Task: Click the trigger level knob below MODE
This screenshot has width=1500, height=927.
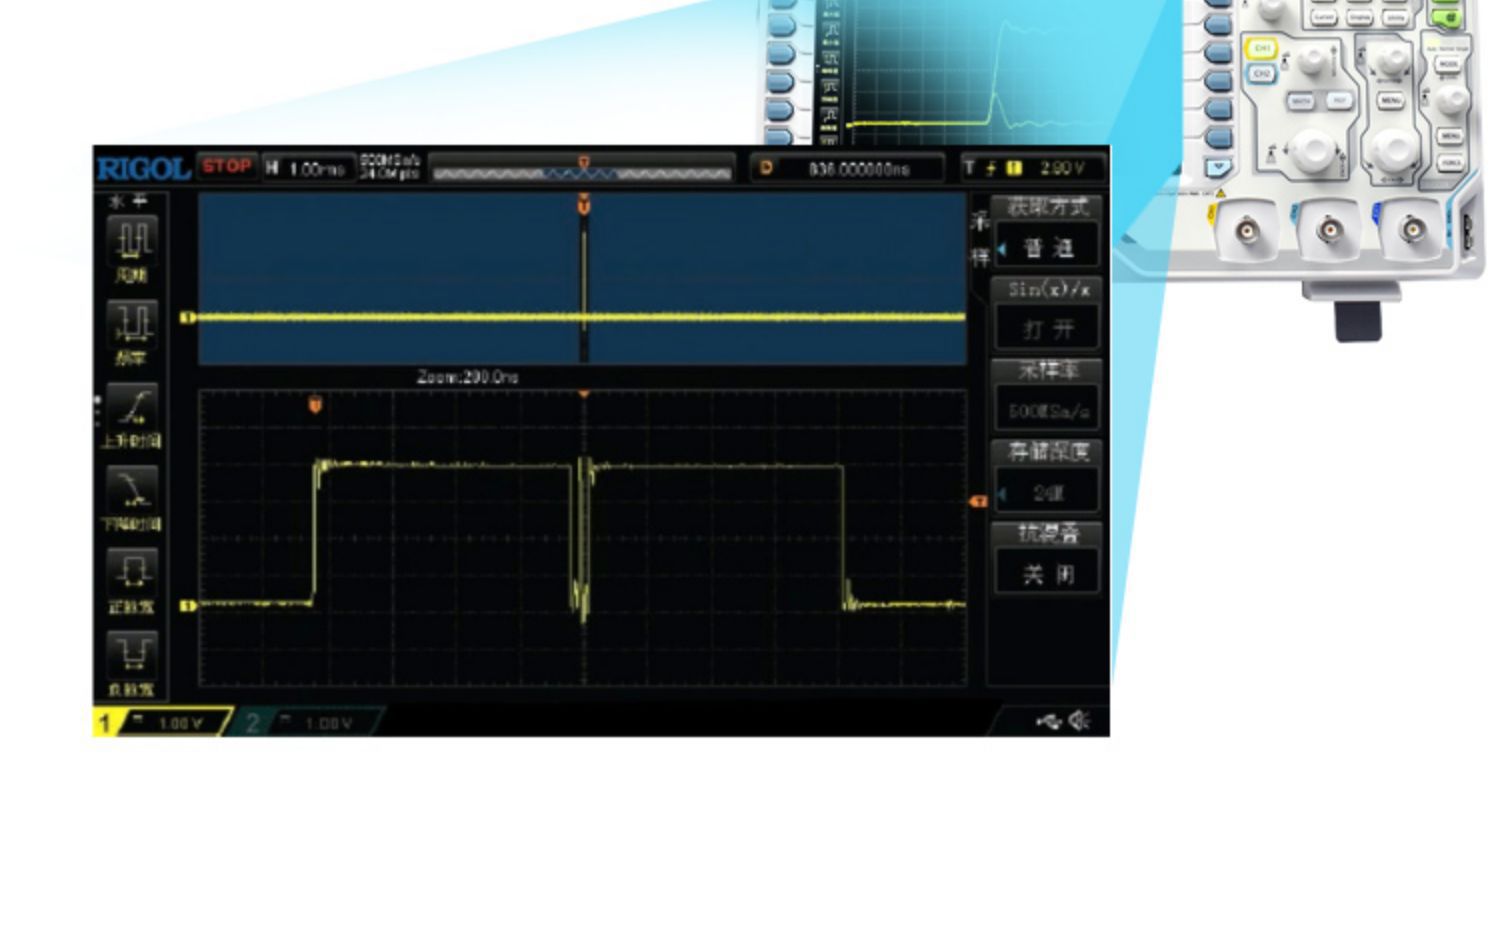Action: 1453,98
